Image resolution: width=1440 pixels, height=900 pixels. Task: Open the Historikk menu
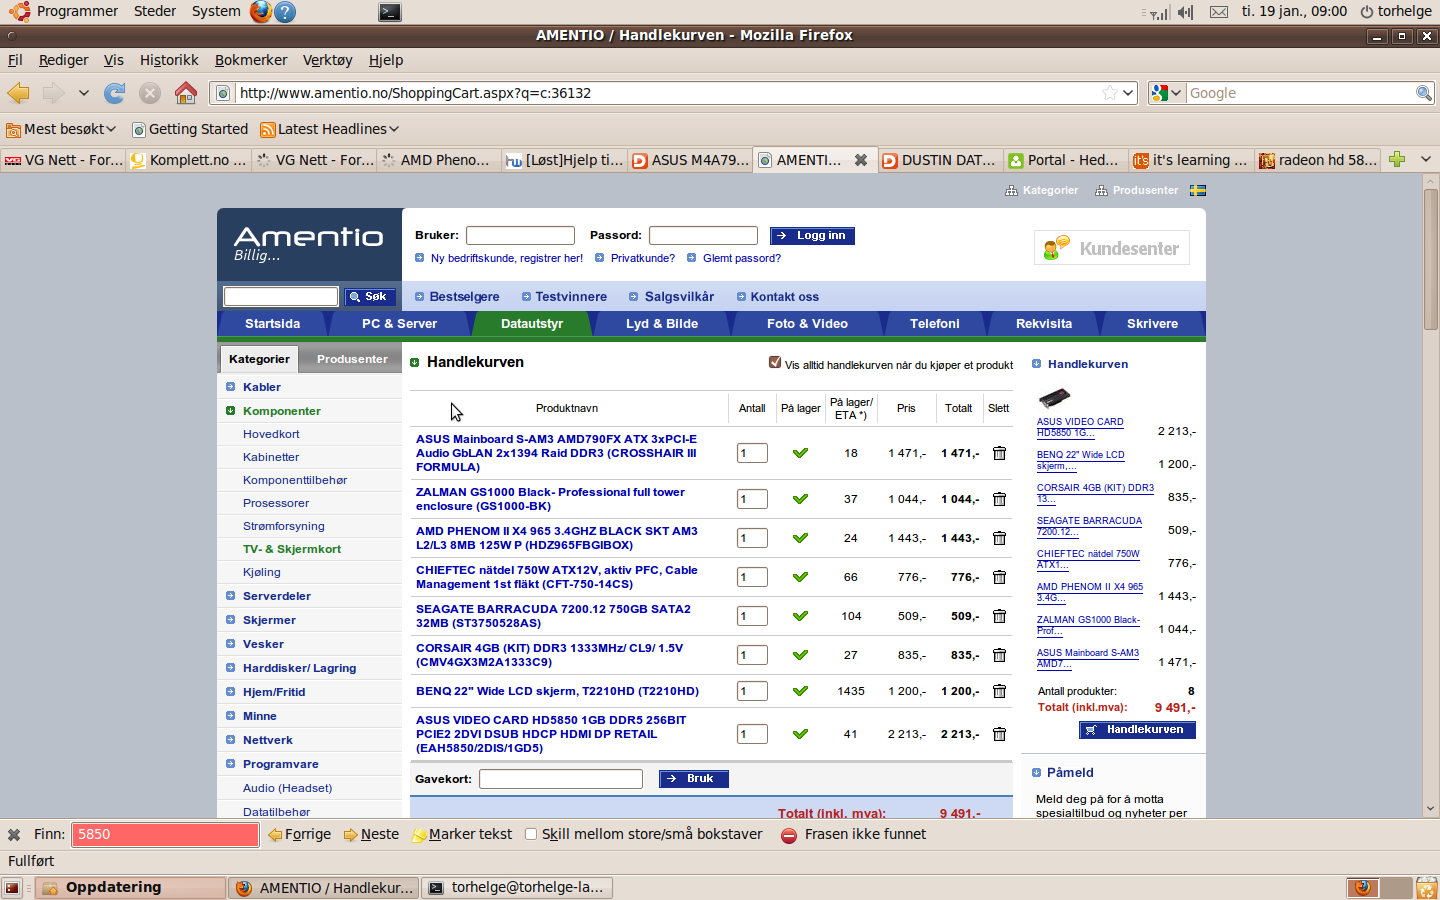pos(169,60)
